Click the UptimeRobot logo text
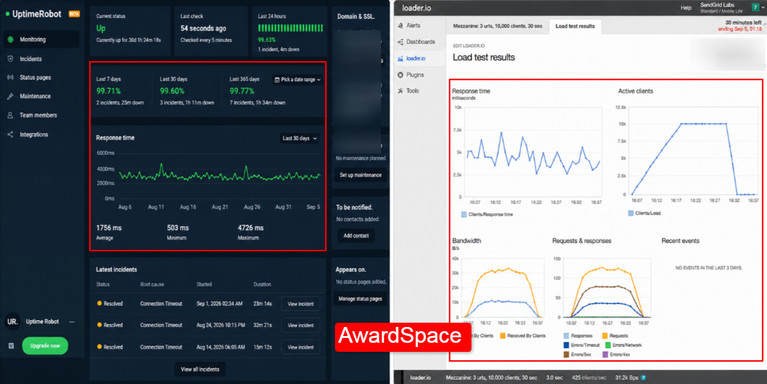Viewport: 767px width, 384px height. (37, 14)
